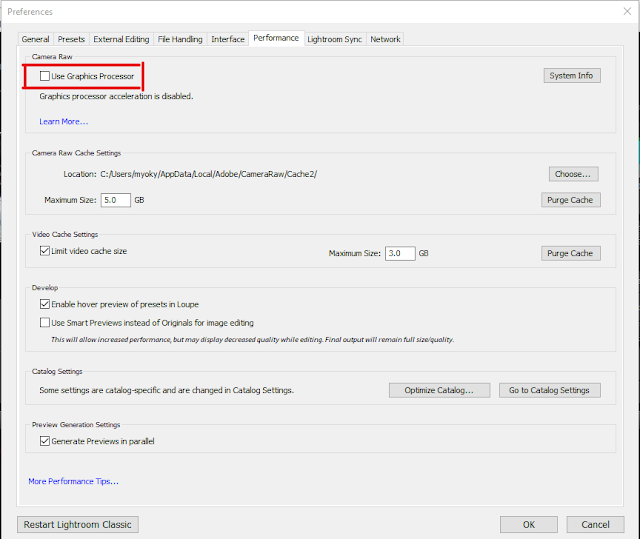
Task: Open the Lightroom Sync tab
Action: click(x=335, y=39)
